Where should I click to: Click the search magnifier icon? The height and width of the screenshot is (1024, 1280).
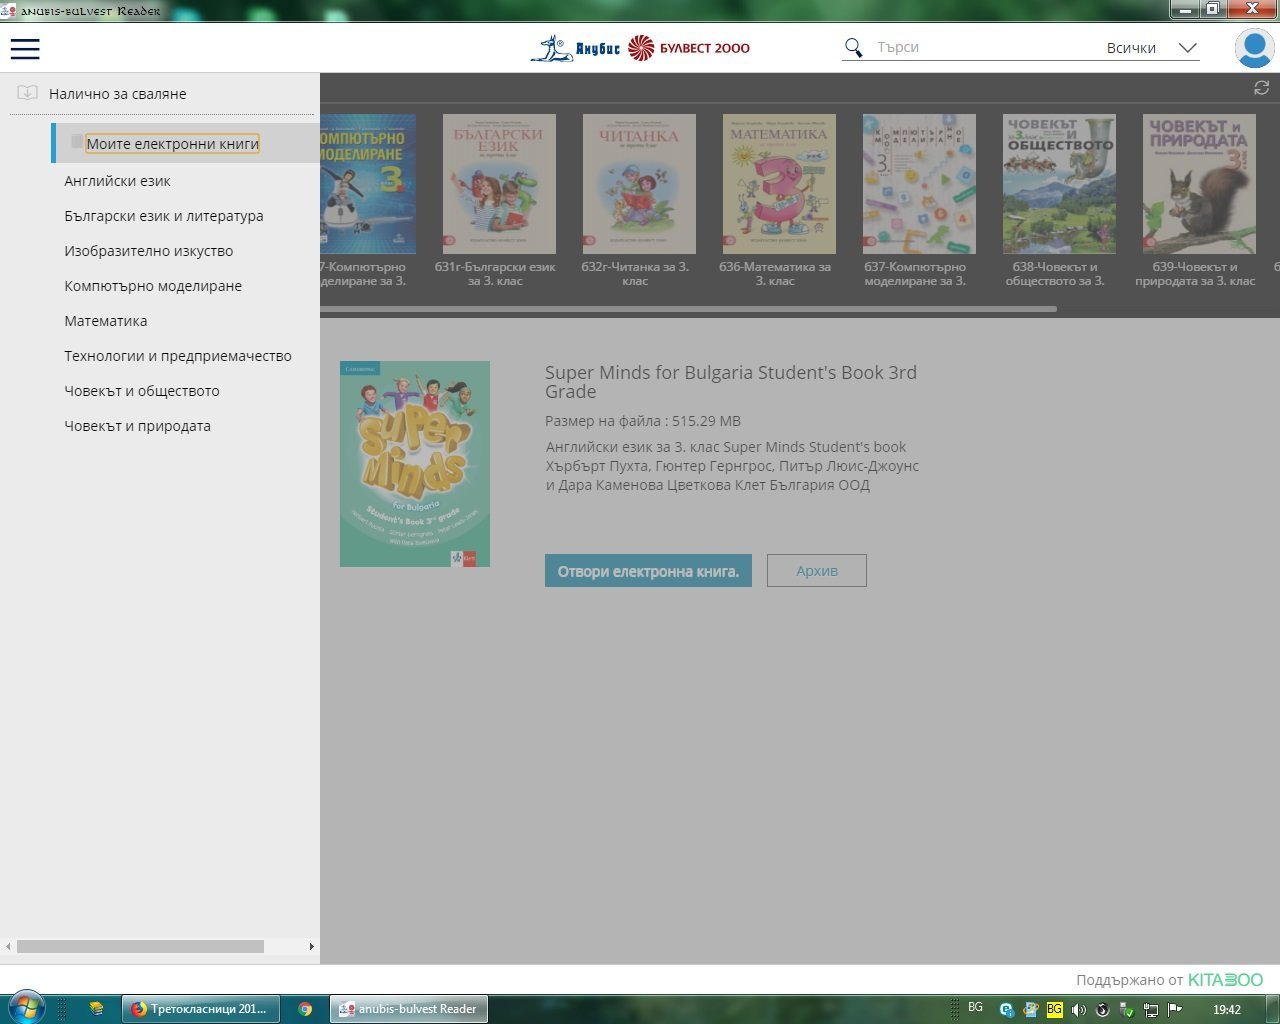coord(853,48)
